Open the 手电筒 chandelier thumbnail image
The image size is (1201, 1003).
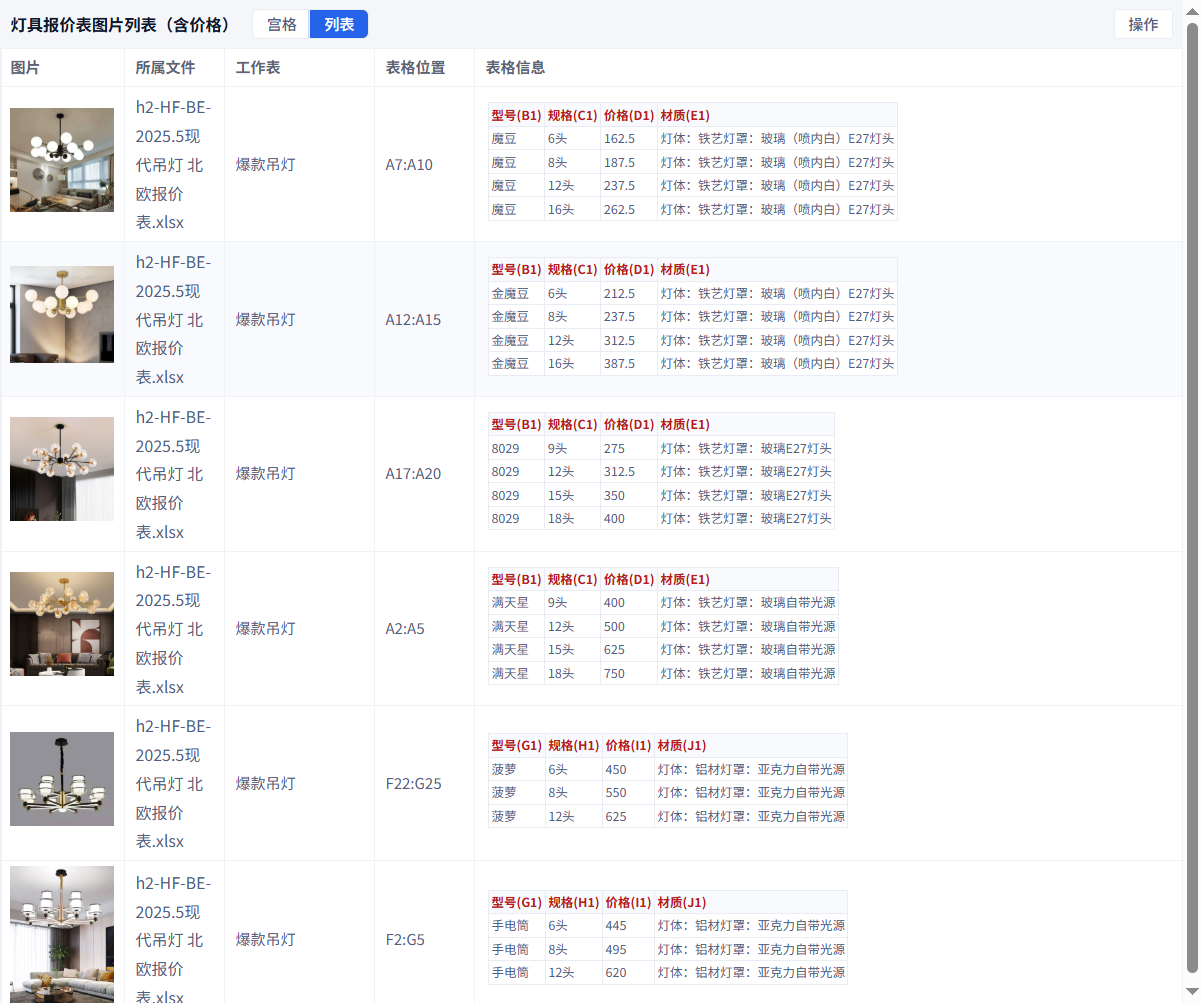coord(62,934)
